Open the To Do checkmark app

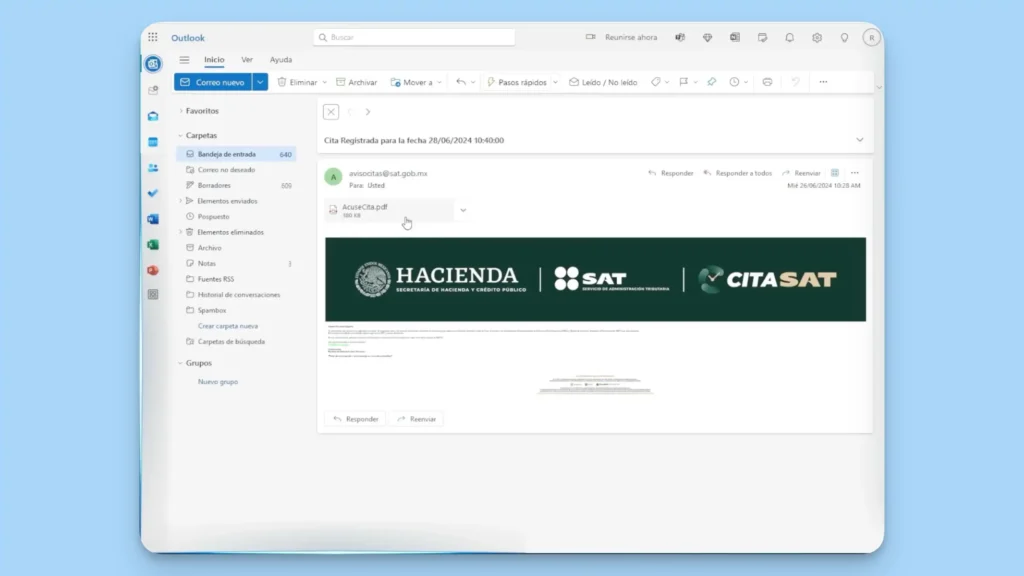tap(153, 193)
